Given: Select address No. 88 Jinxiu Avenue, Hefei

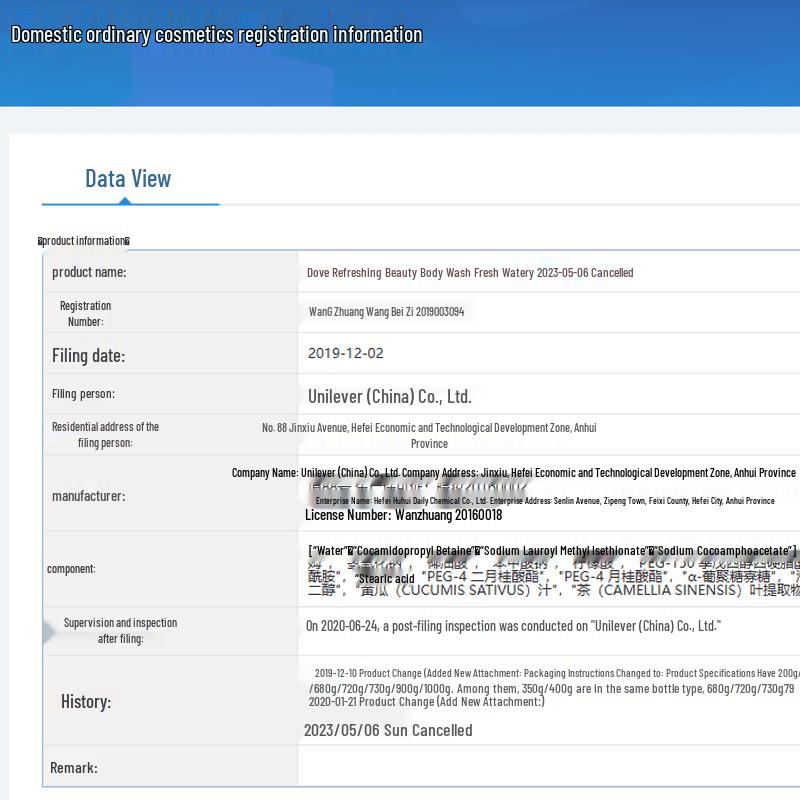Looking at the screenshot, I should click(x=429, y=435).
